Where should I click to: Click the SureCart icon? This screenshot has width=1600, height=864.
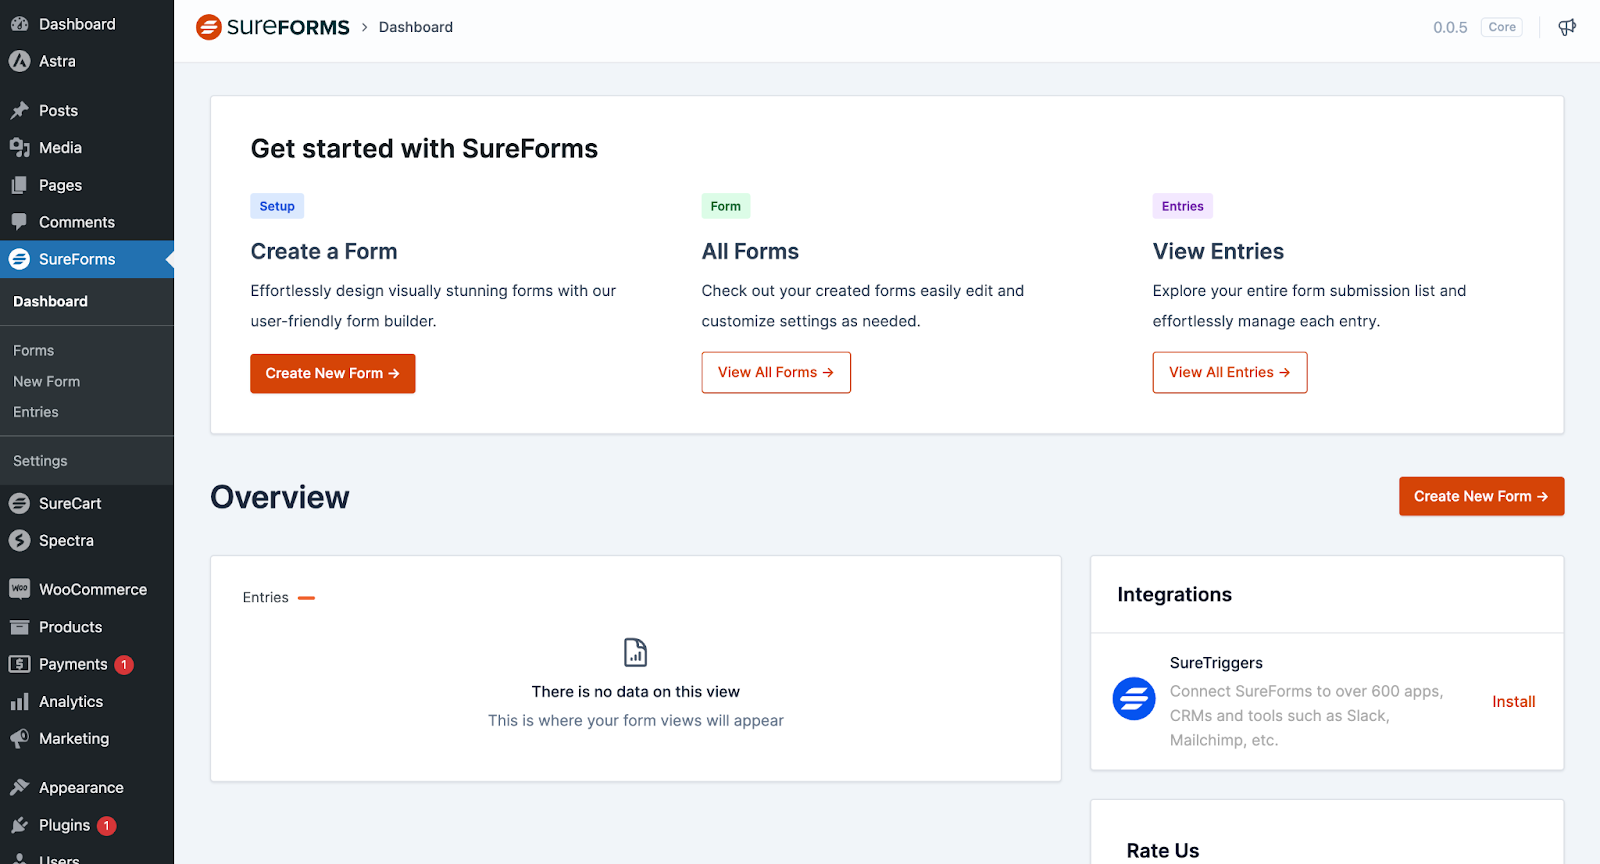pos(19,503)
